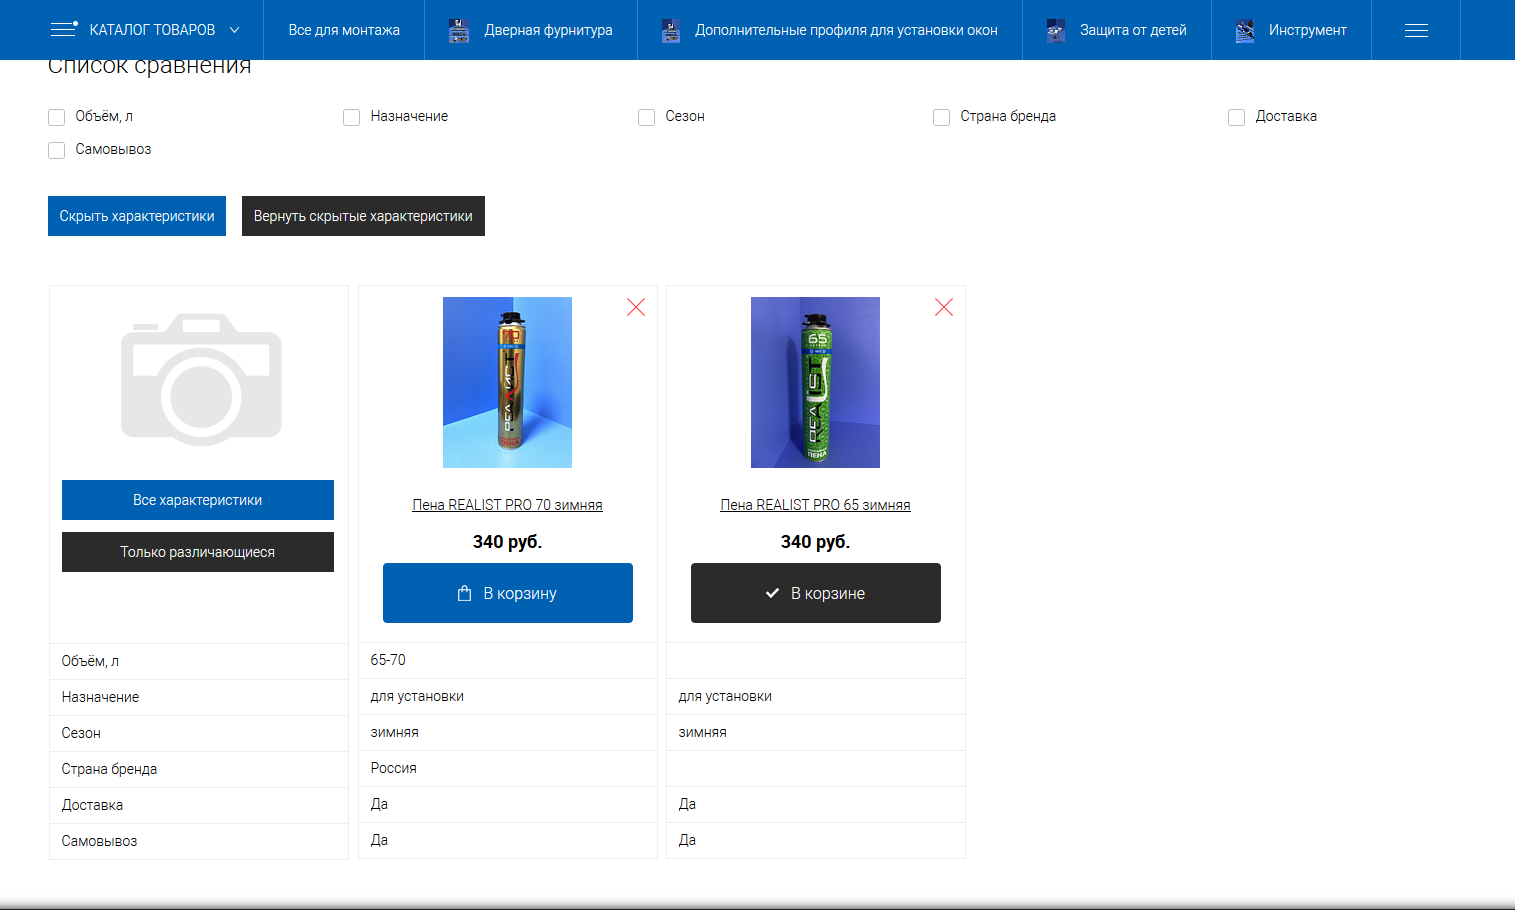Open the hamburger more-categories menu

click(1416, 30)
